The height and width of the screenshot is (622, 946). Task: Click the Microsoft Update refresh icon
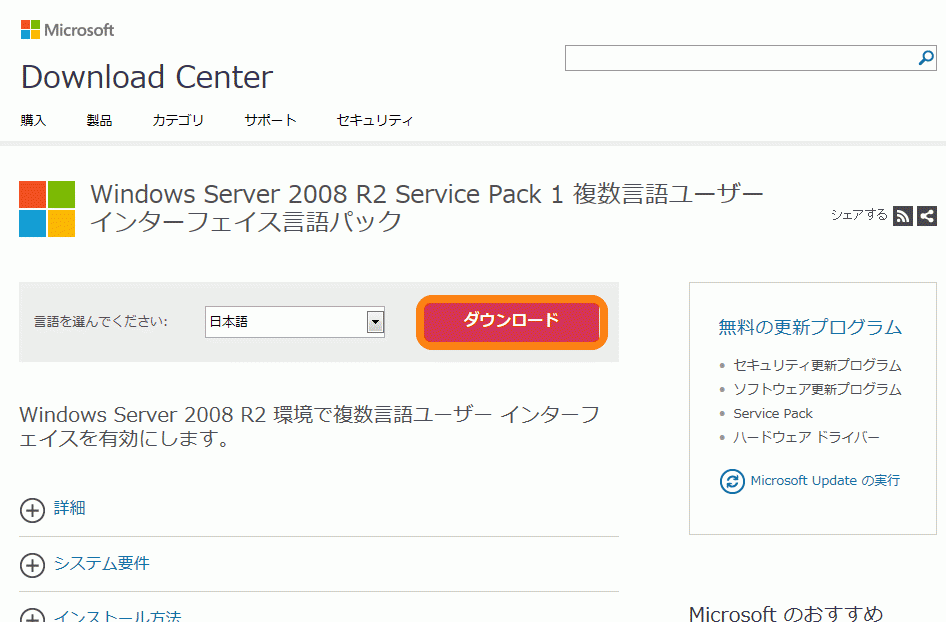coord(732,481)
